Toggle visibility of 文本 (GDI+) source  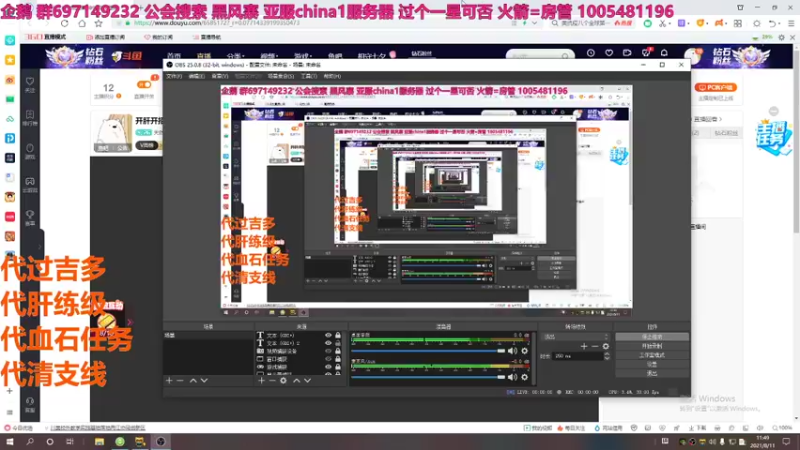pyautogui.click(x=328, y=335)
